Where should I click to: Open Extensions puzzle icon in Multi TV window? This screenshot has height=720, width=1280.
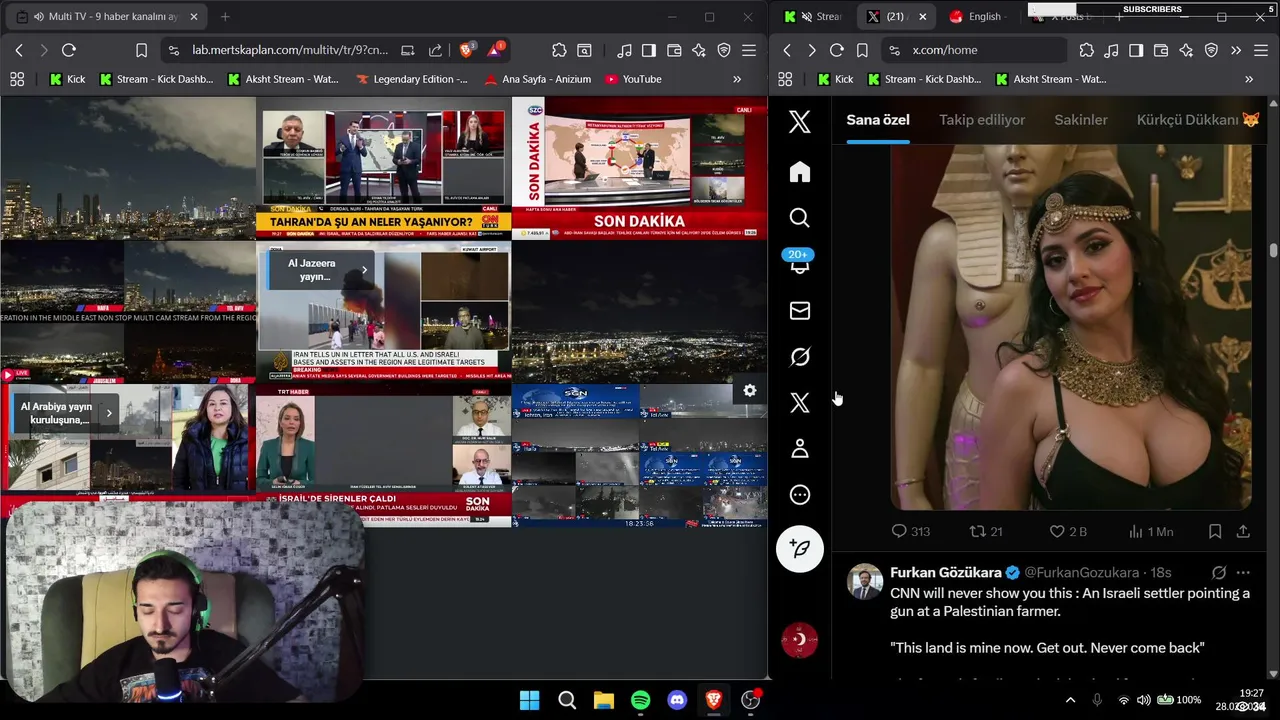[559, 50]
